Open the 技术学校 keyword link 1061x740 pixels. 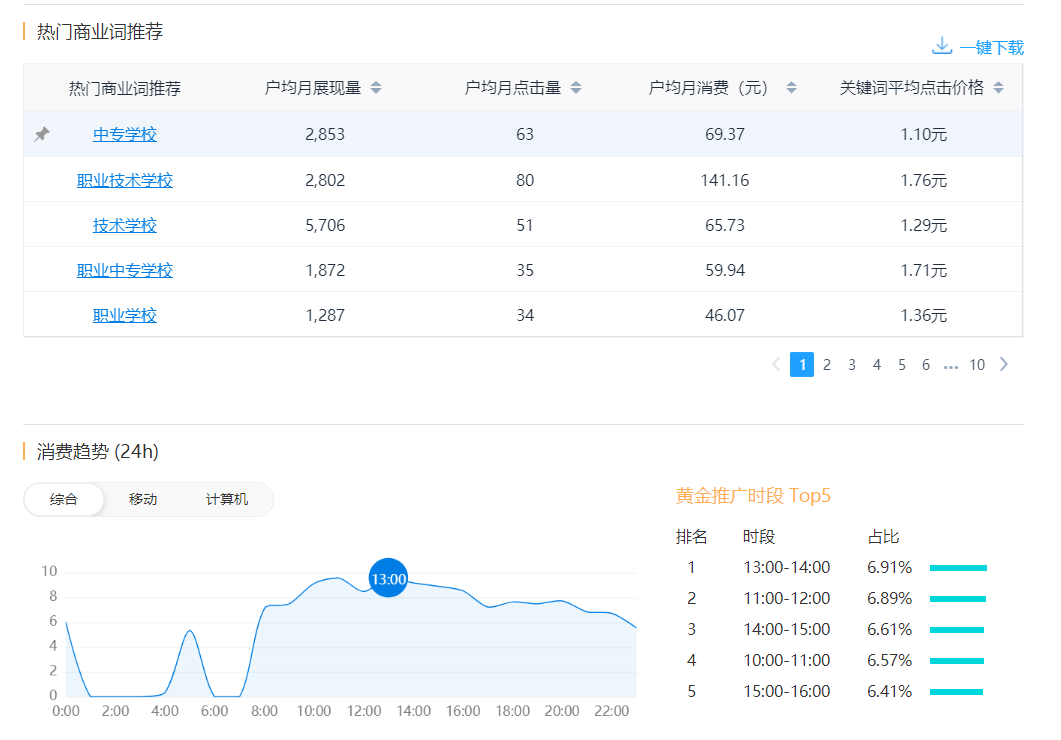[125, 226]
